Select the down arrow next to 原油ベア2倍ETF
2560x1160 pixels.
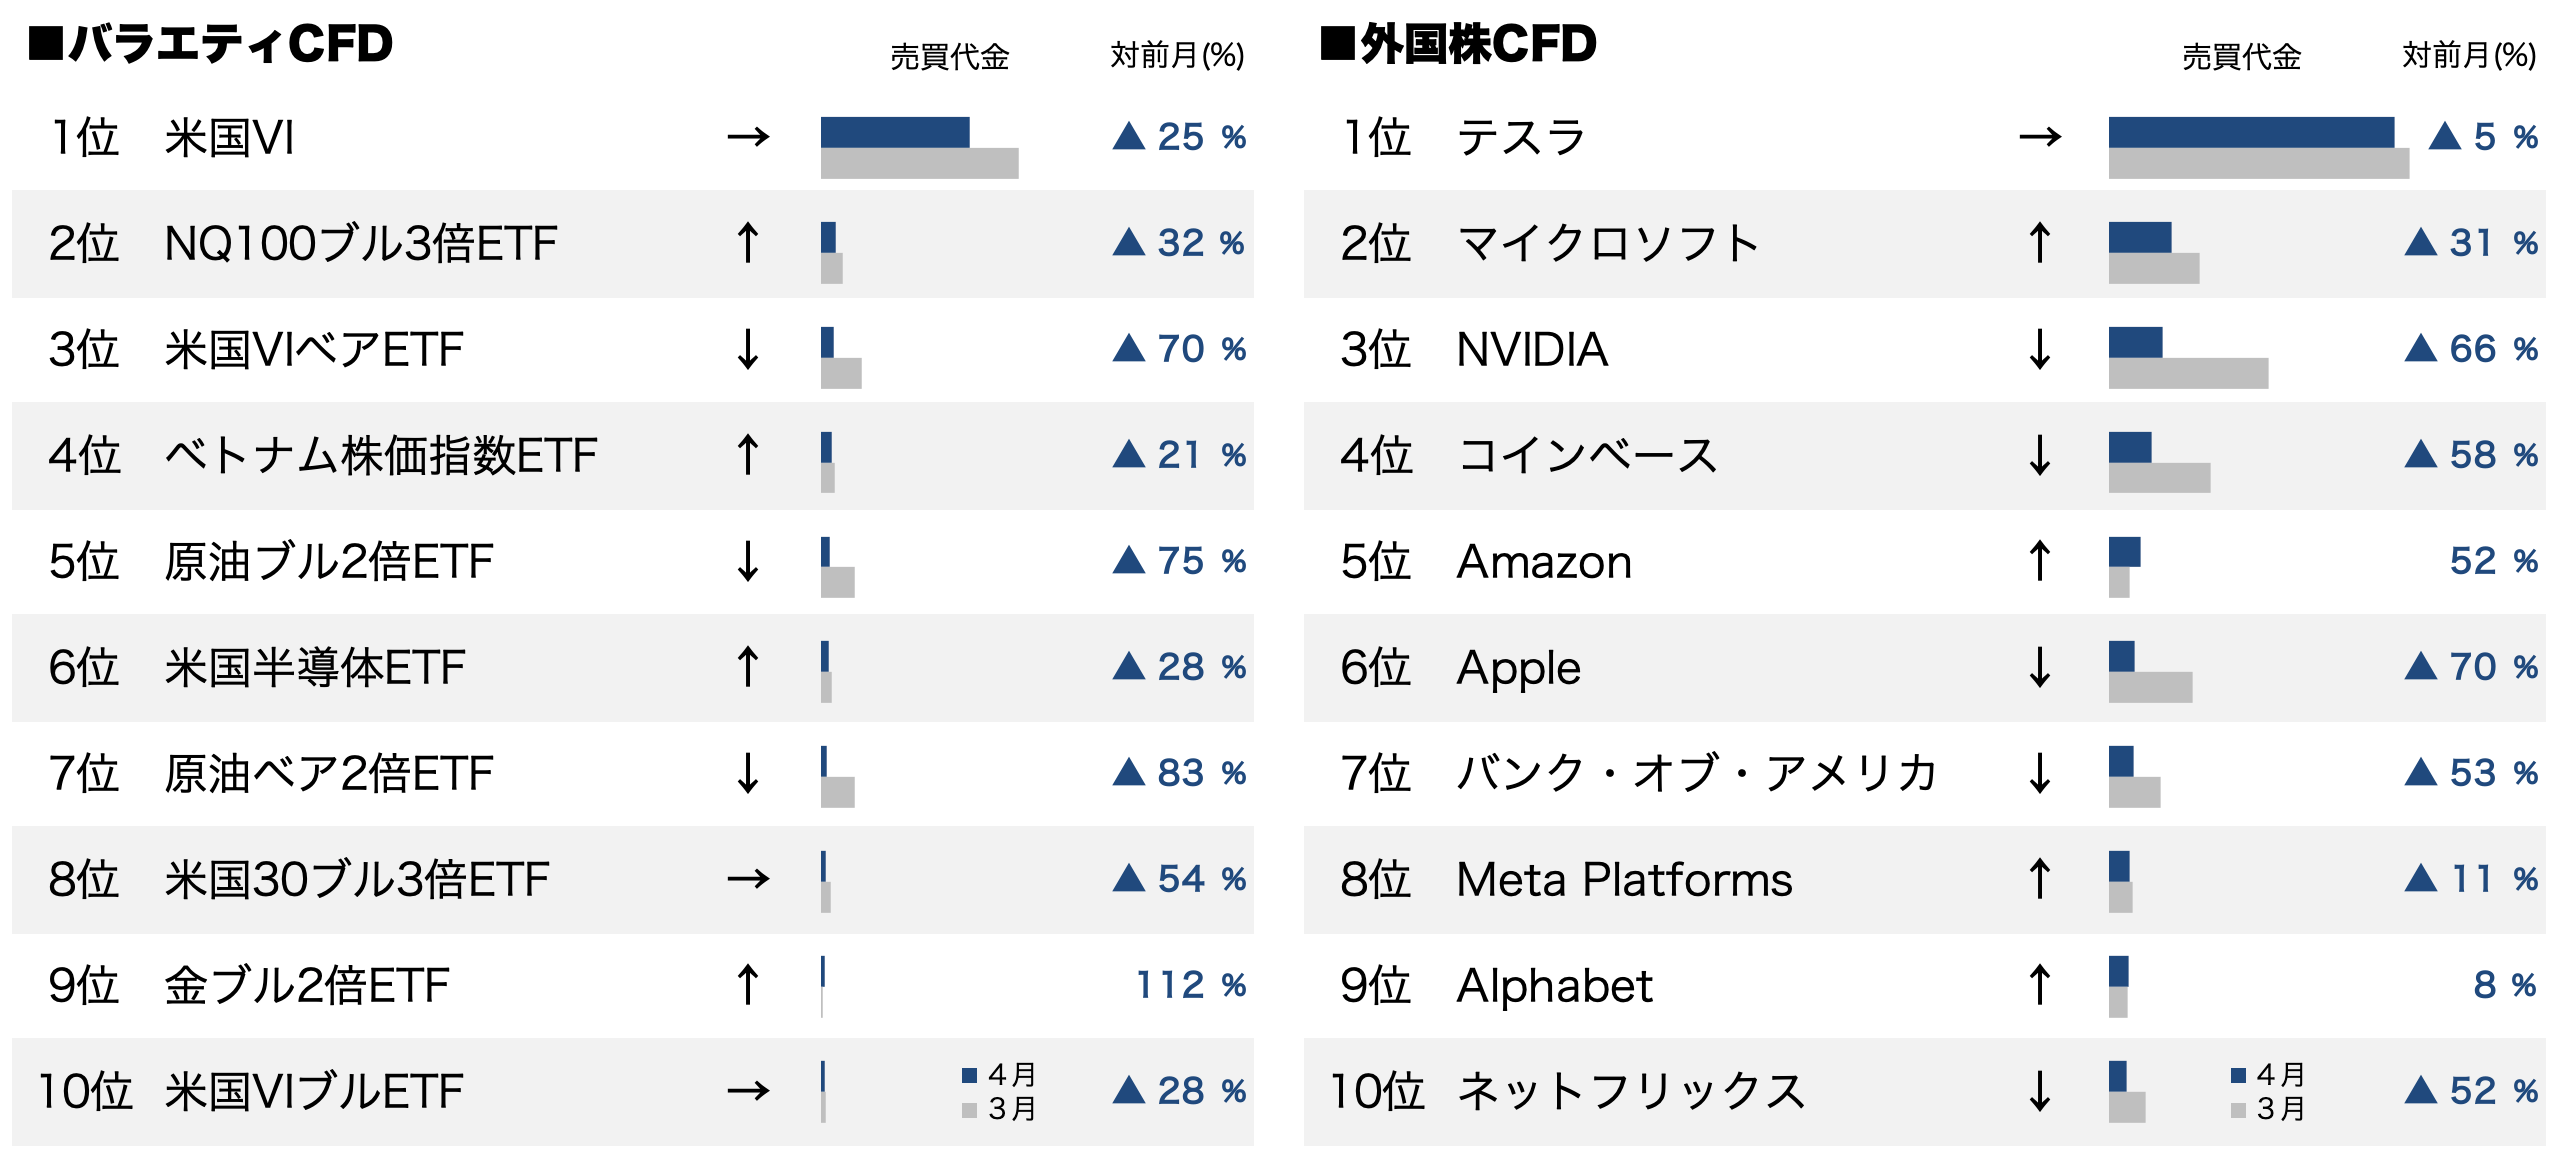[x=748, y=773]
